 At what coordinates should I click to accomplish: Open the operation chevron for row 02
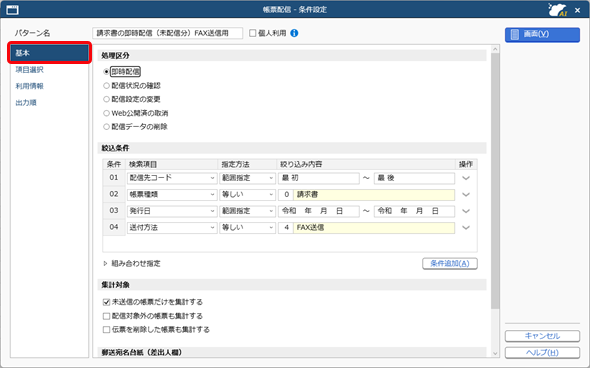(x=466, y=195)
